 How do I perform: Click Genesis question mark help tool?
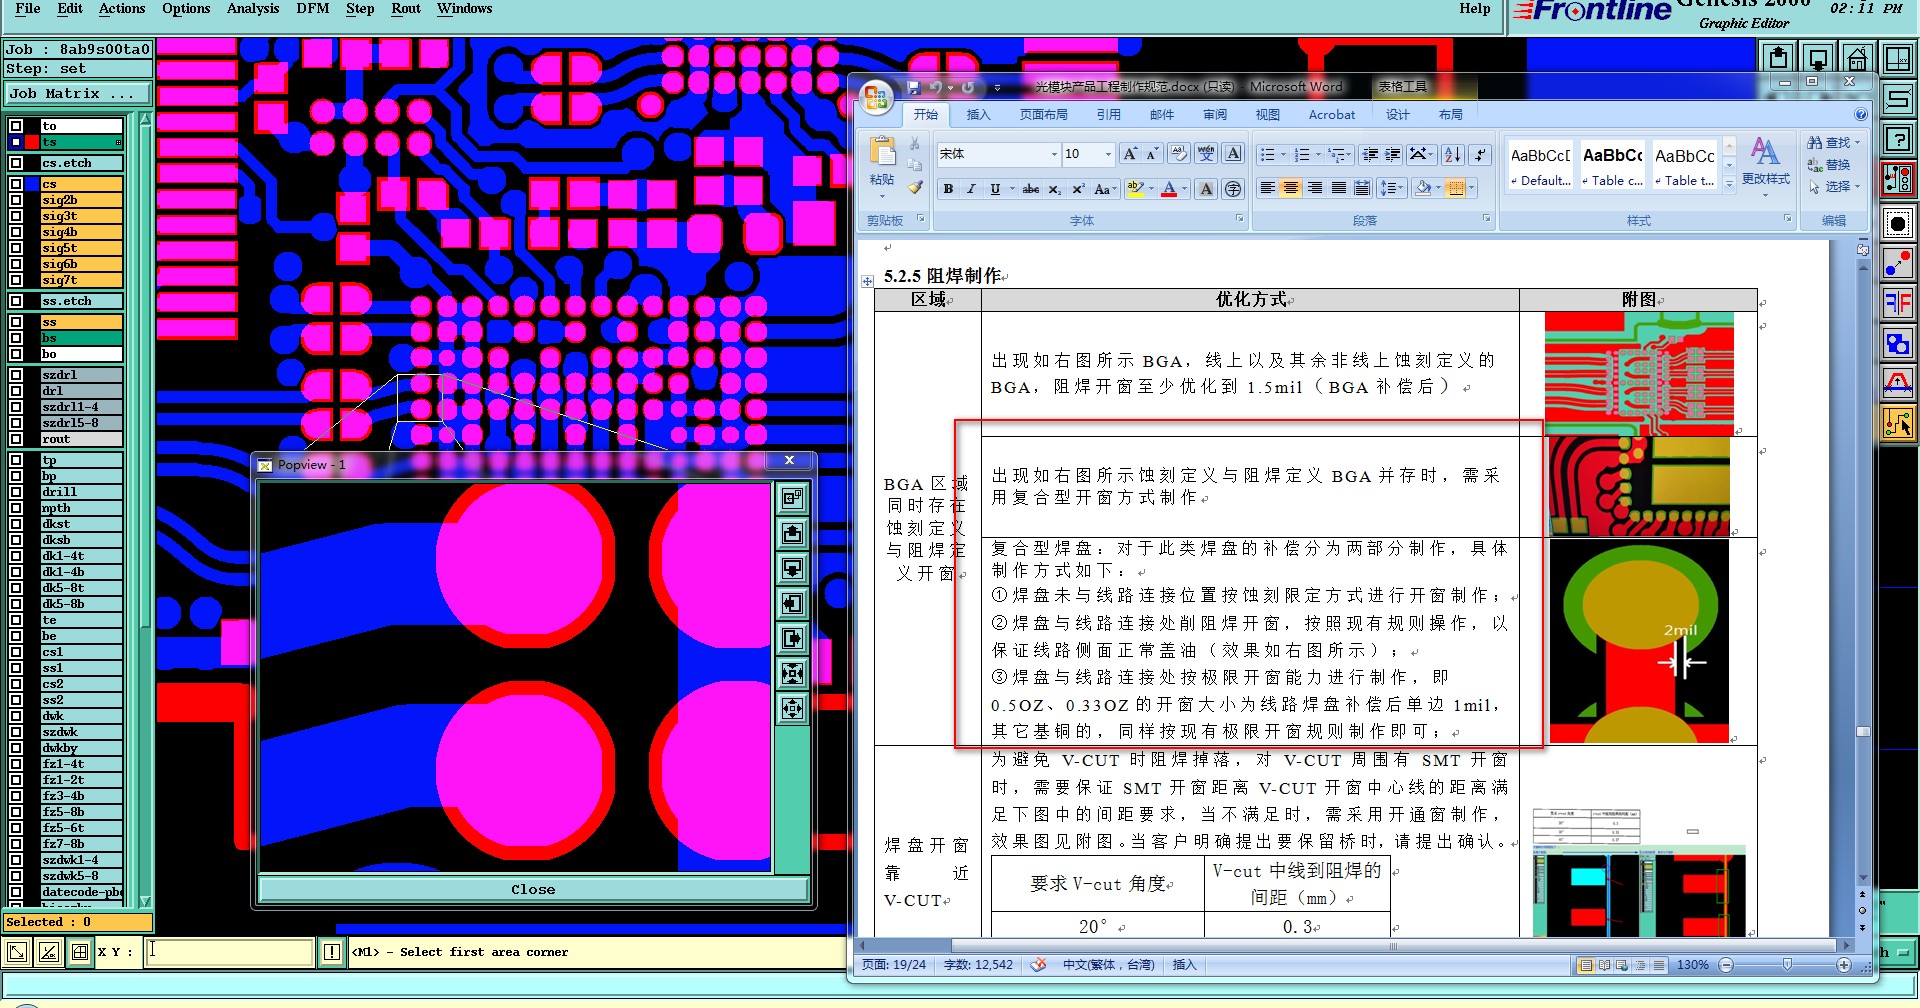[x=1898, y=139]
